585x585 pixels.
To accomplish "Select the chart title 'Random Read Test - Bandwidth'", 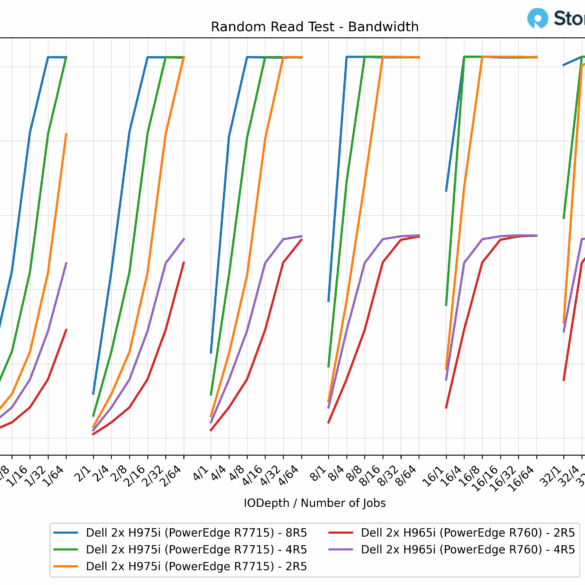I will tap(315, 27).
